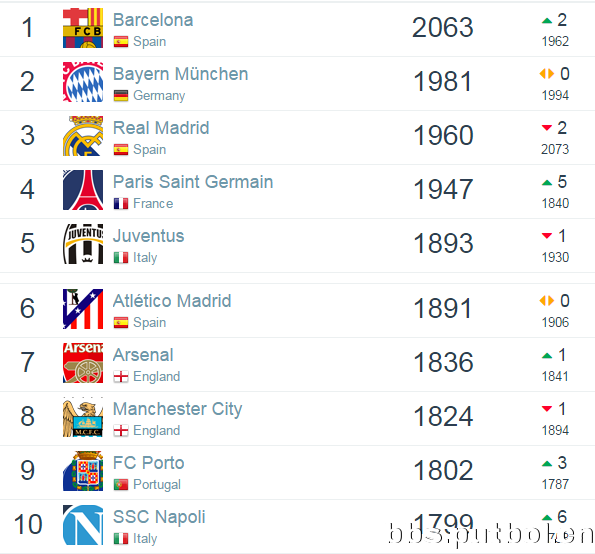
Task: Click the Paris Saint Germain crest
Action: point(83,190)
